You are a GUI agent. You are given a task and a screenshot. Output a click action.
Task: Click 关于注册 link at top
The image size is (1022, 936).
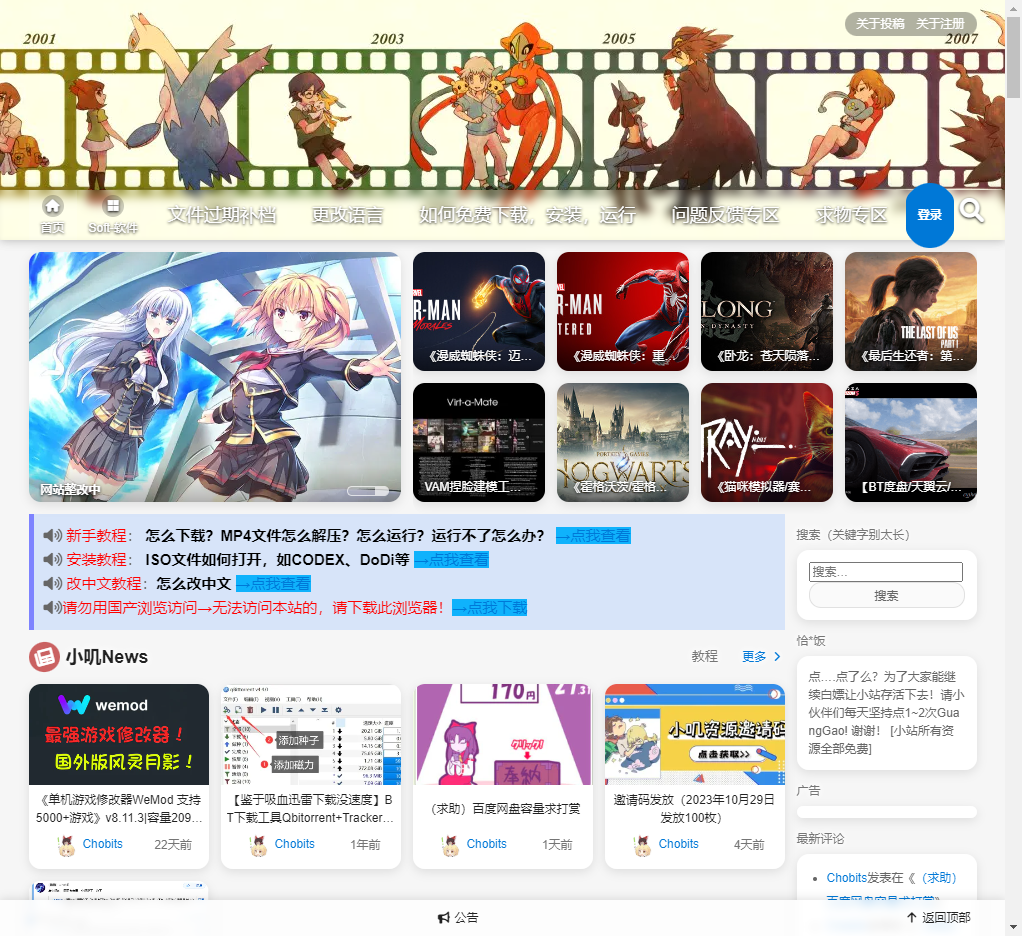pyautogui.click(x=940, y=23)
